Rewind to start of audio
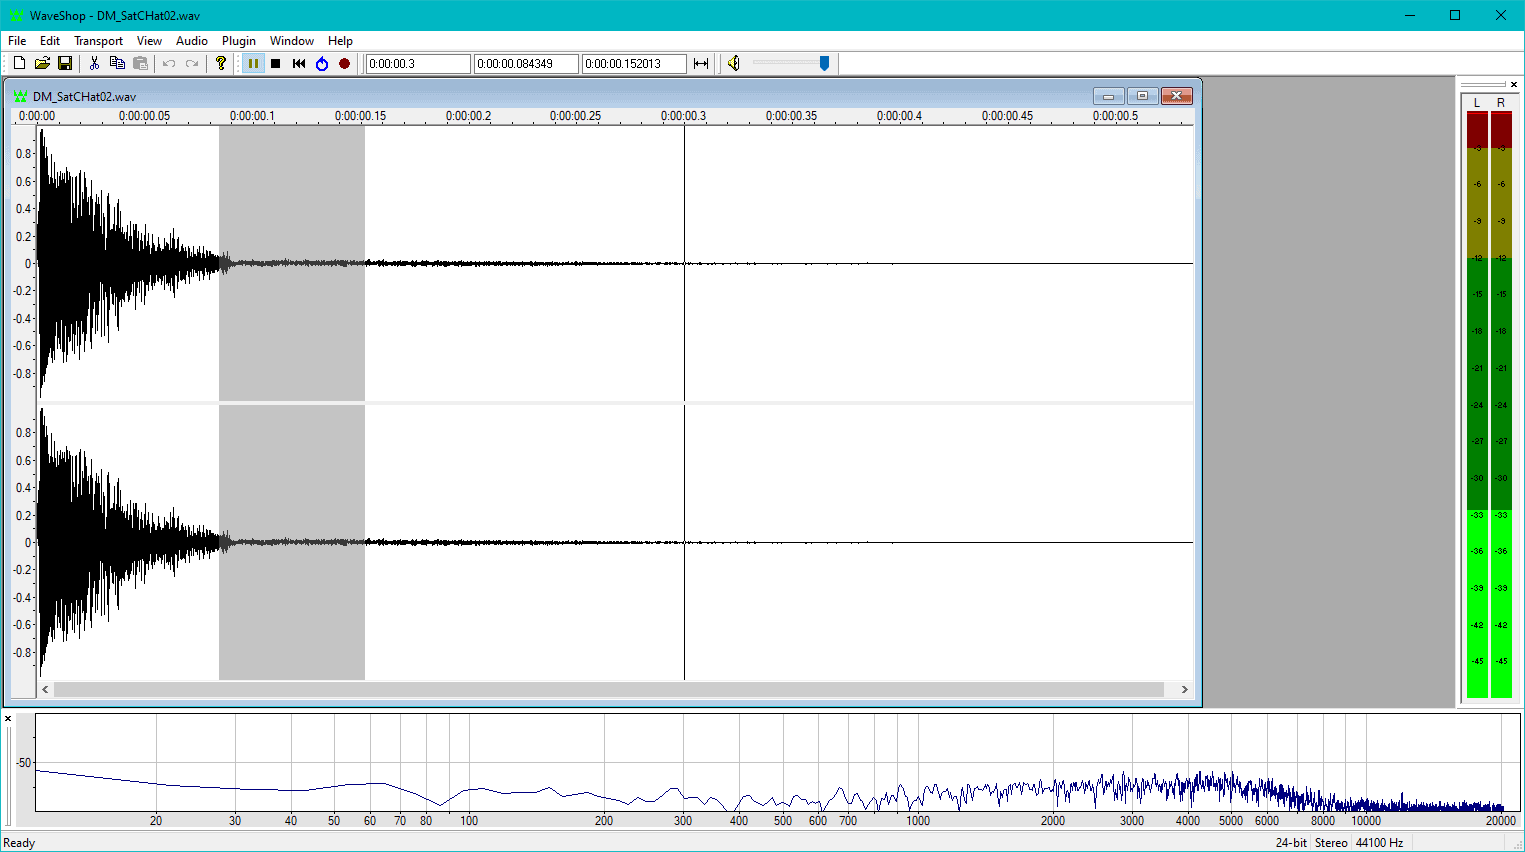 [x=299, y=63]
